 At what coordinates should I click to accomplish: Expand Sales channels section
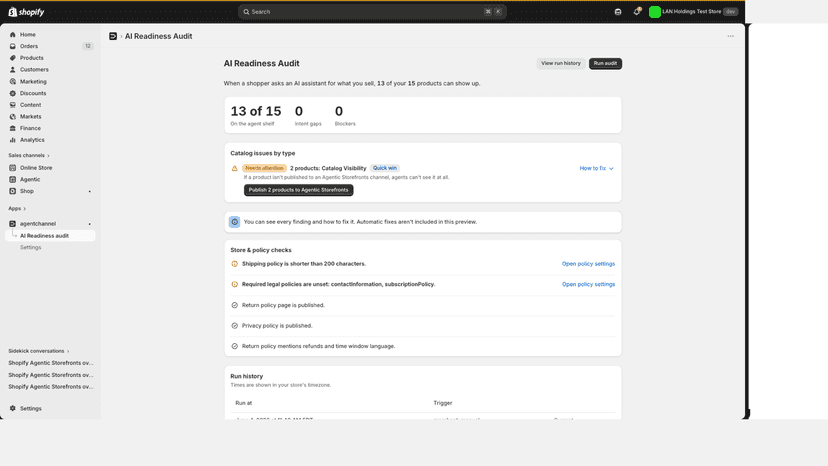[x=29, y=155]
